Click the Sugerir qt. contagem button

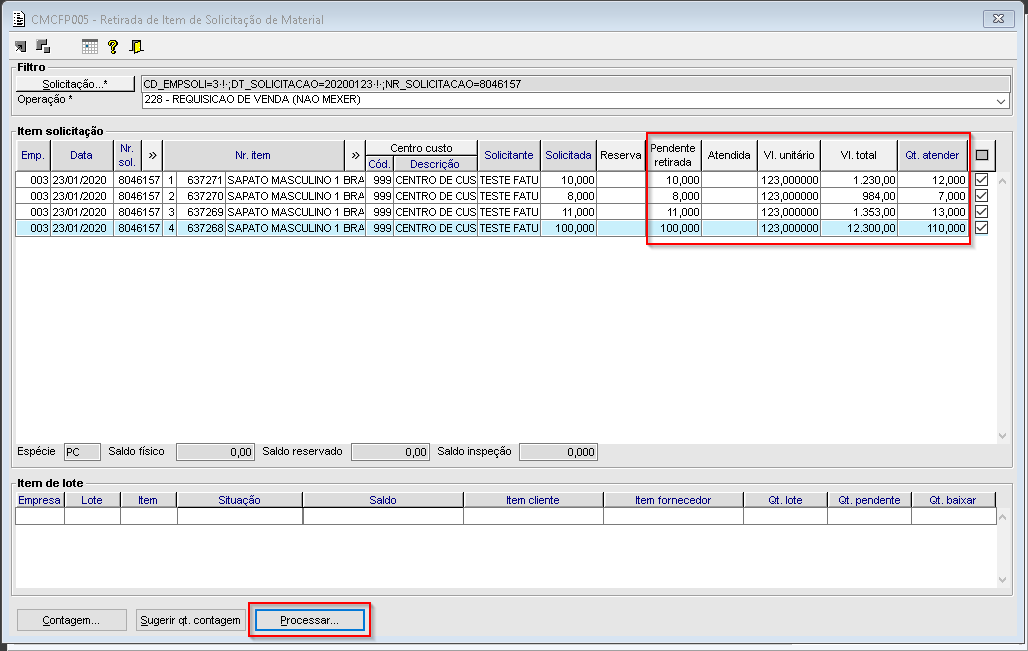click(190, 620)
